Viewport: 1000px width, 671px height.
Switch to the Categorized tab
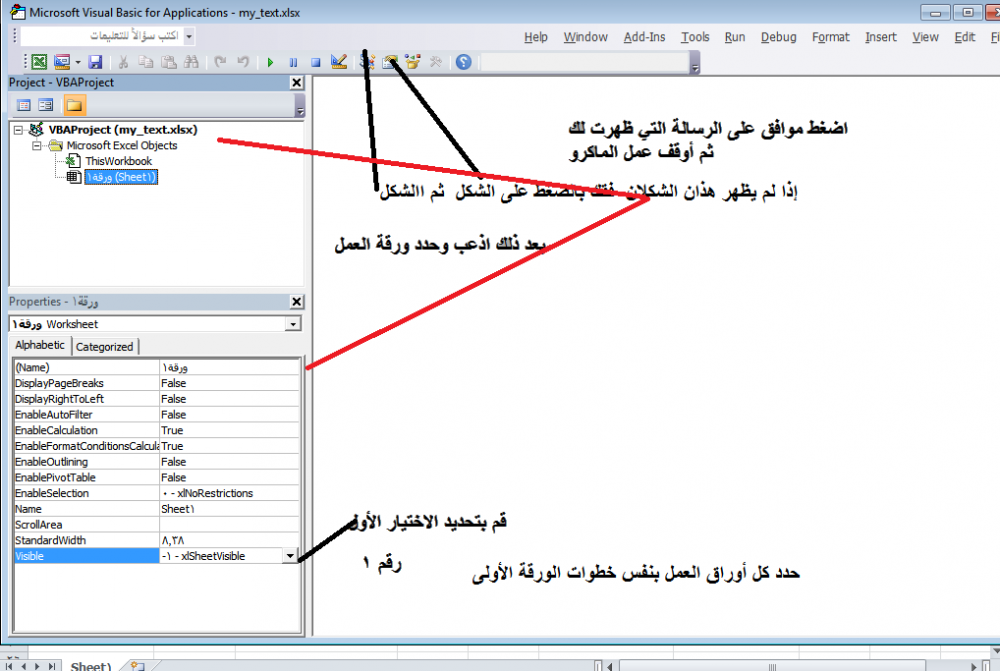[x=105, y=346]
